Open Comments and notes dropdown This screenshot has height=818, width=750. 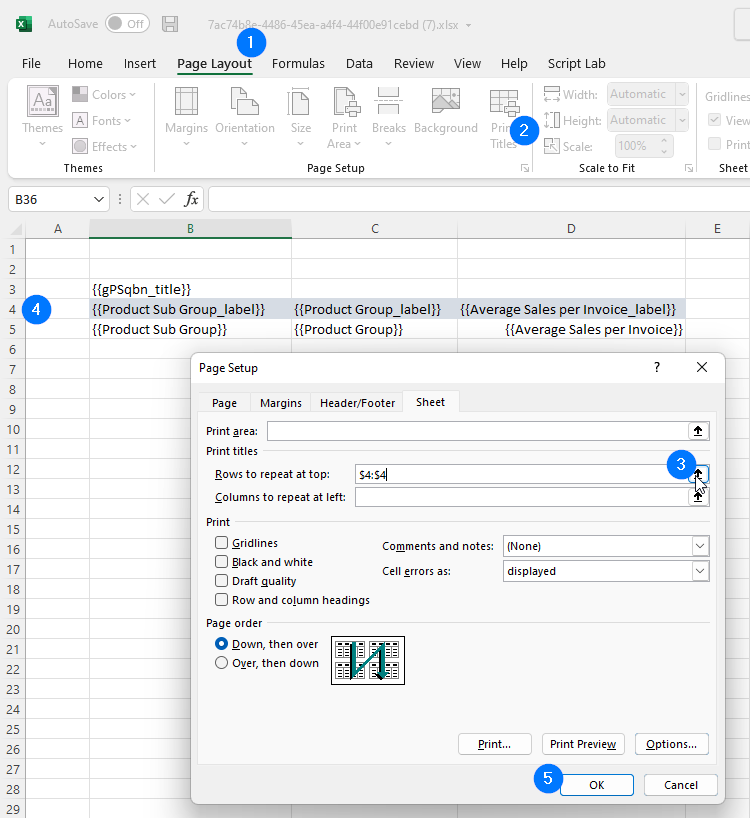(700, 546)
